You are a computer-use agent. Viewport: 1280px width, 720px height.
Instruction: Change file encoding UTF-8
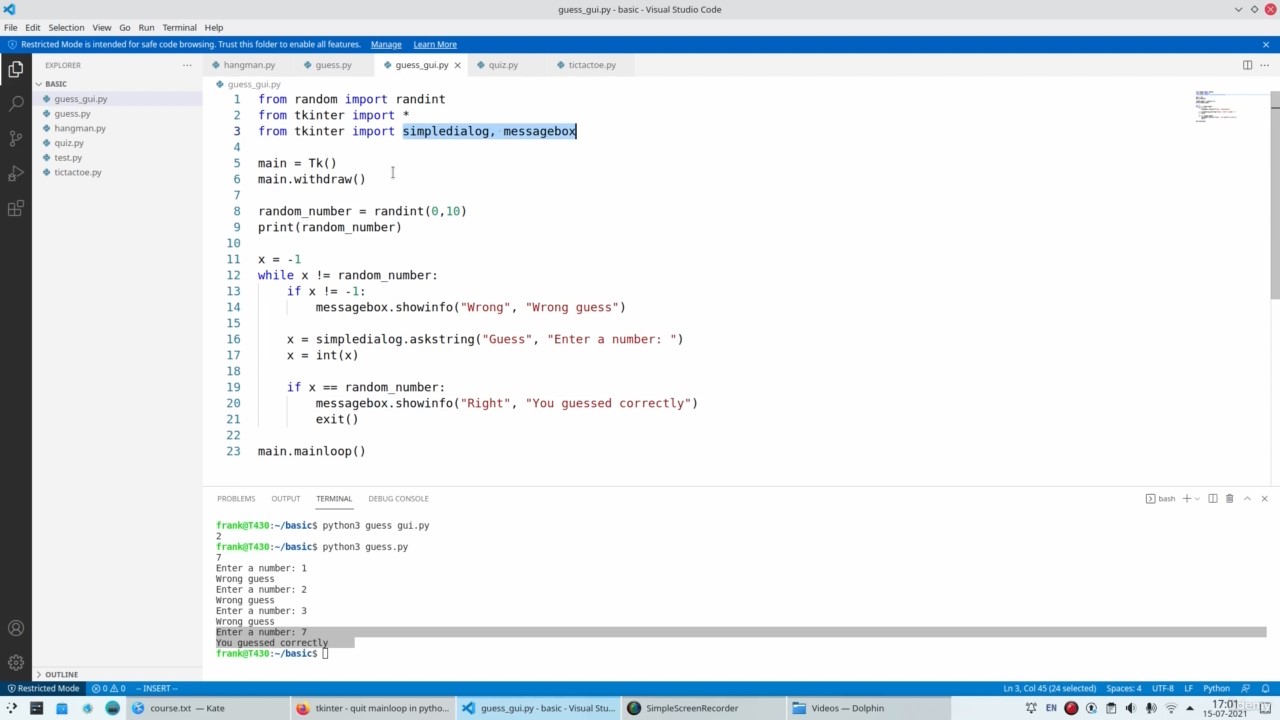tap(1163, 688)
